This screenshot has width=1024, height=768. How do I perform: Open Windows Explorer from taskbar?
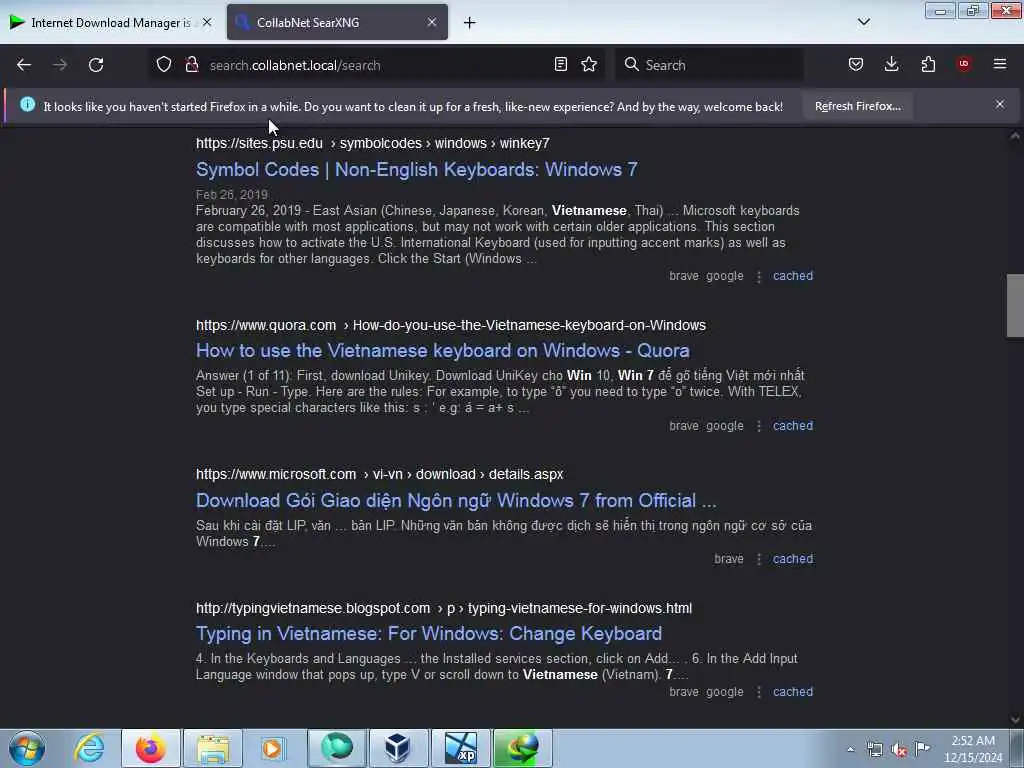click(x=213, y=748)
